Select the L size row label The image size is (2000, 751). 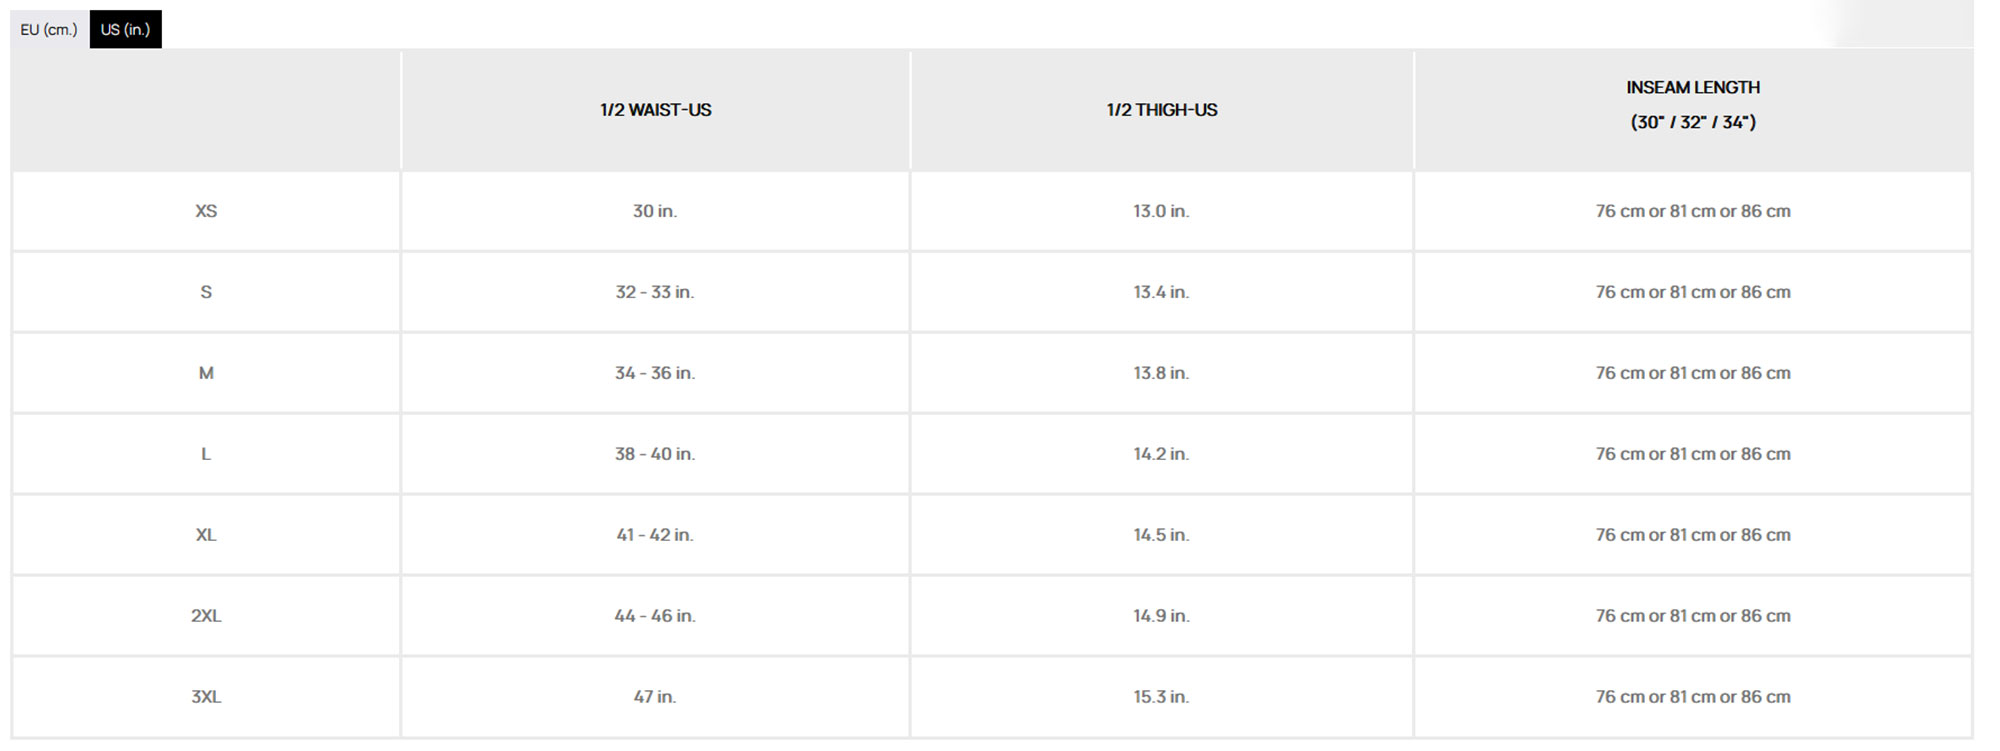click(x=206, y=454)
